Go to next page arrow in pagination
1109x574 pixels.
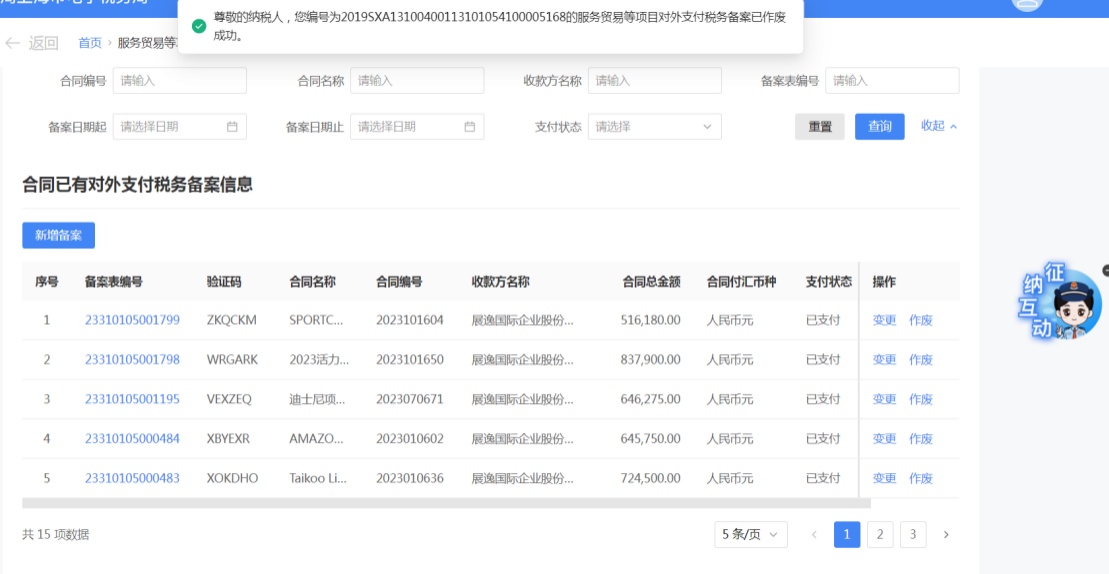point(946,535)
